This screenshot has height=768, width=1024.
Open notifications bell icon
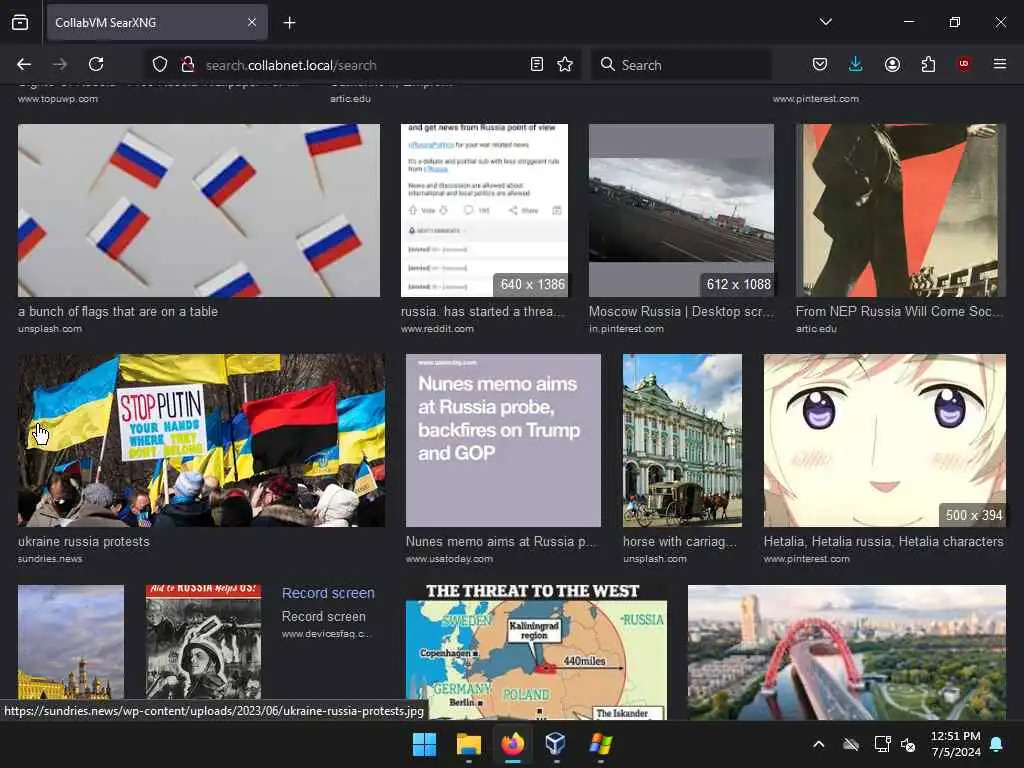[x=997, y=744]
